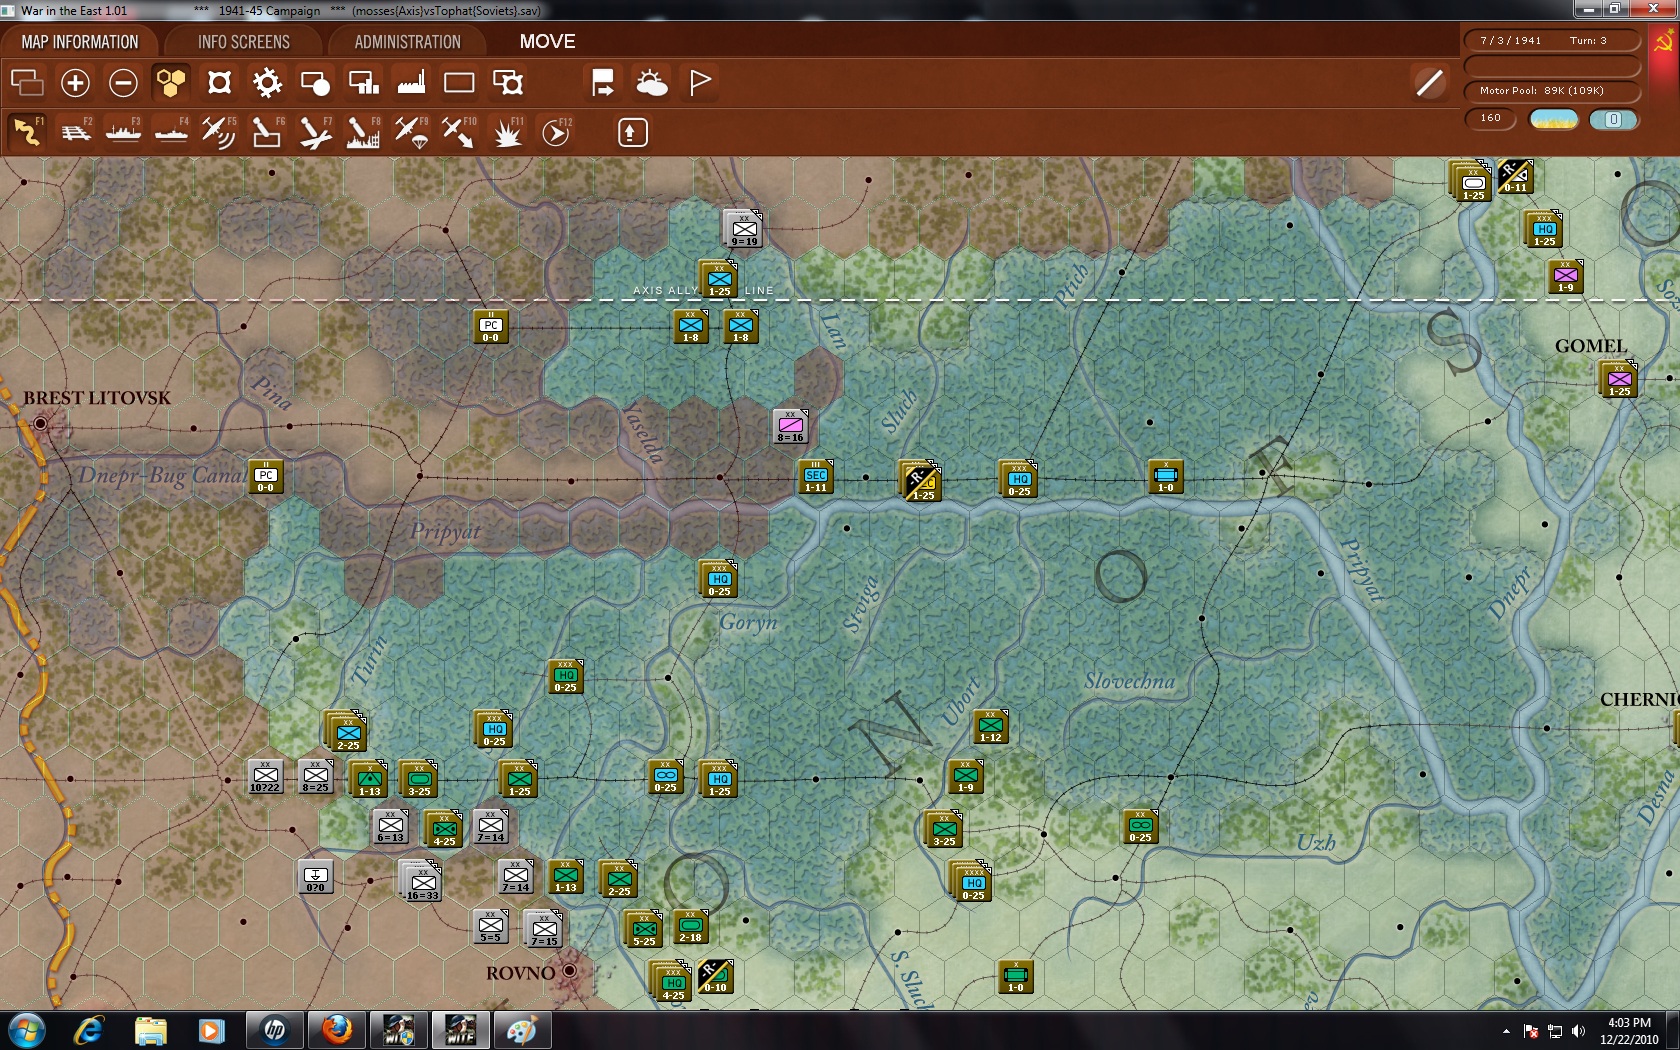The height and width of the screenshot is (1050, 1680).
Task: Click the overlapping windows map icon
Action: [x=27, y=83]
